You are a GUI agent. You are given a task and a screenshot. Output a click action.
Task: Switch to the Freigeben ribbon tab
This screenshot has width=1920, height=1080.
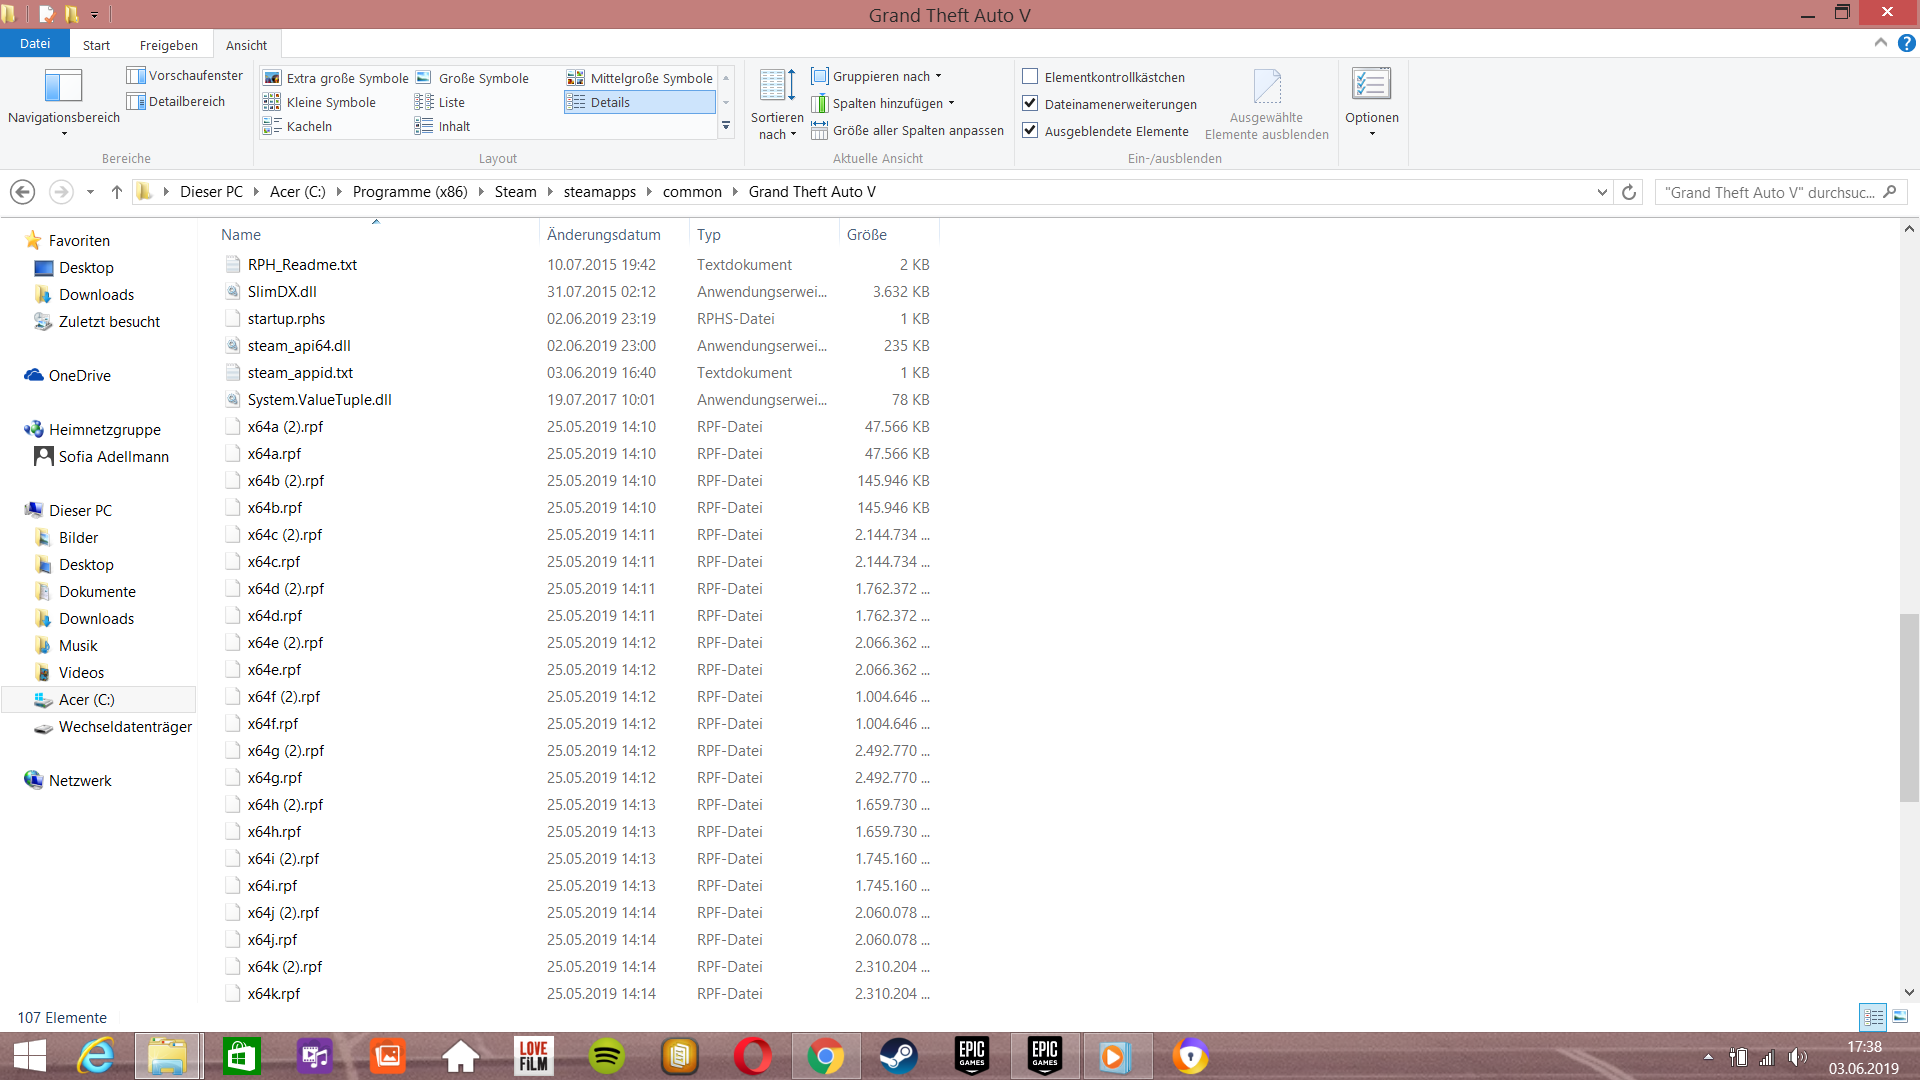click(168, 45)
